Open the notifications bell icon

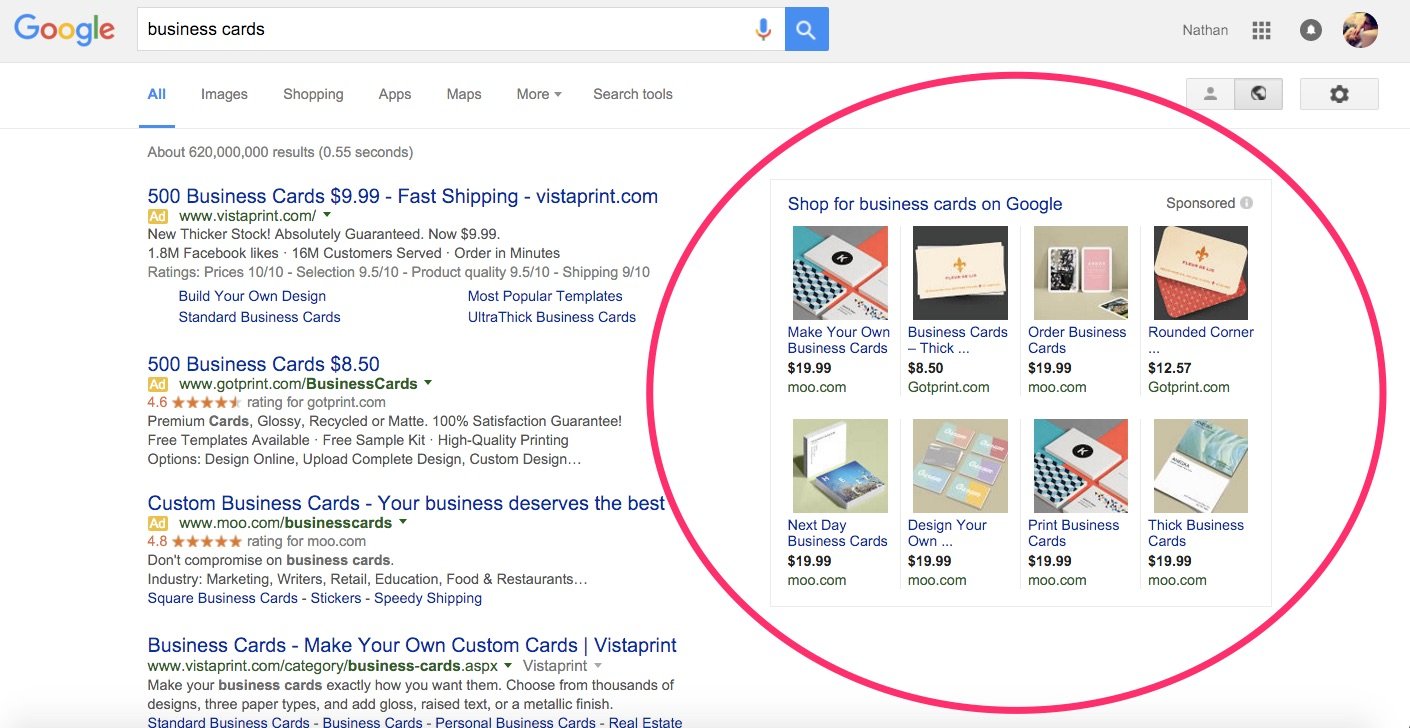point(1310,30)
